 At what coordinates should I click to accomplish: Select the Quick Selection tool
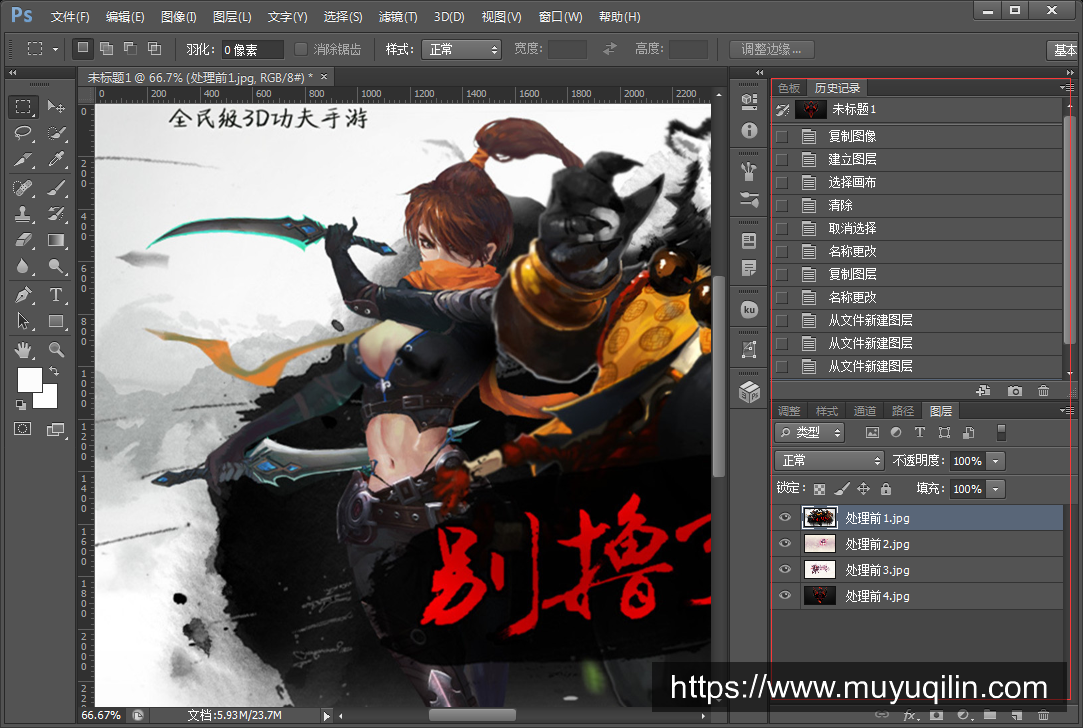tap(57, 133)
